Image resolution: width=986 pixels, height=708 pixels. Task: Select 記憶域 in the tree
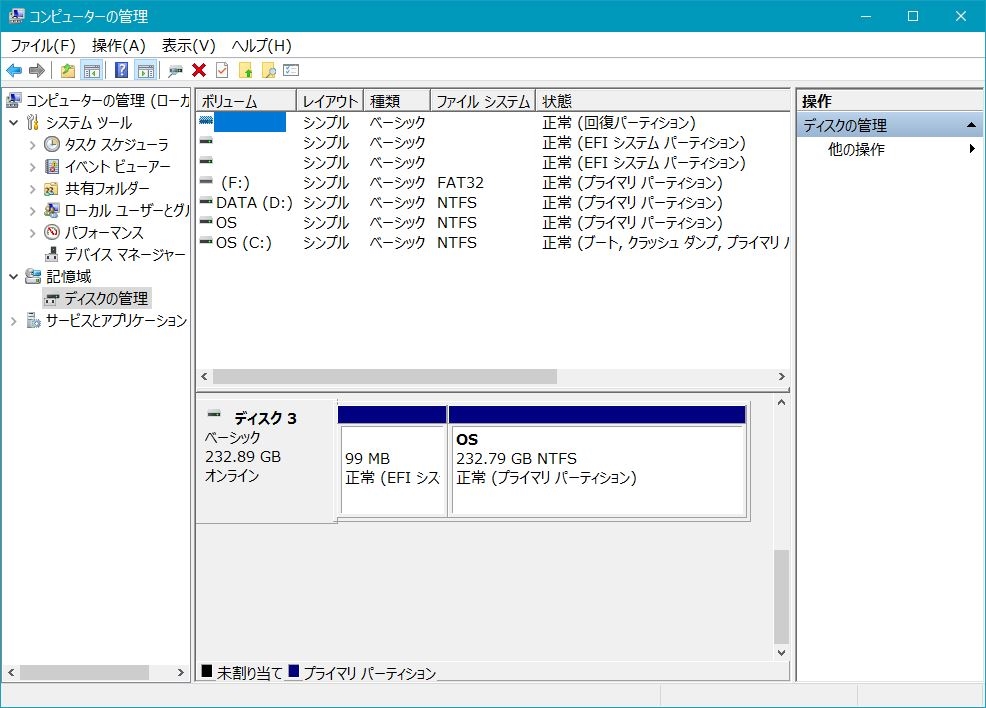[69, 277]
